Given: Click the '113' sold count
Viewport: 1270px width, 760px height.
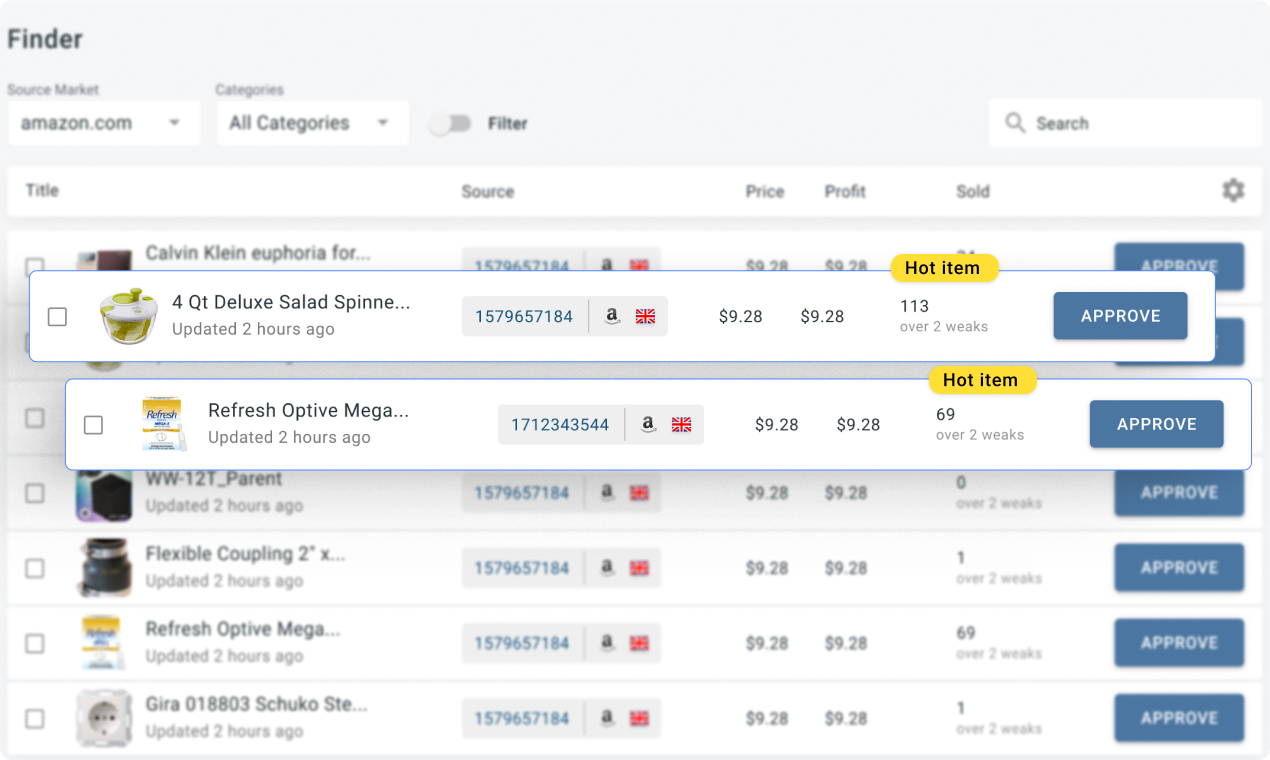Looking at the screenshot, I should [914, 306].
